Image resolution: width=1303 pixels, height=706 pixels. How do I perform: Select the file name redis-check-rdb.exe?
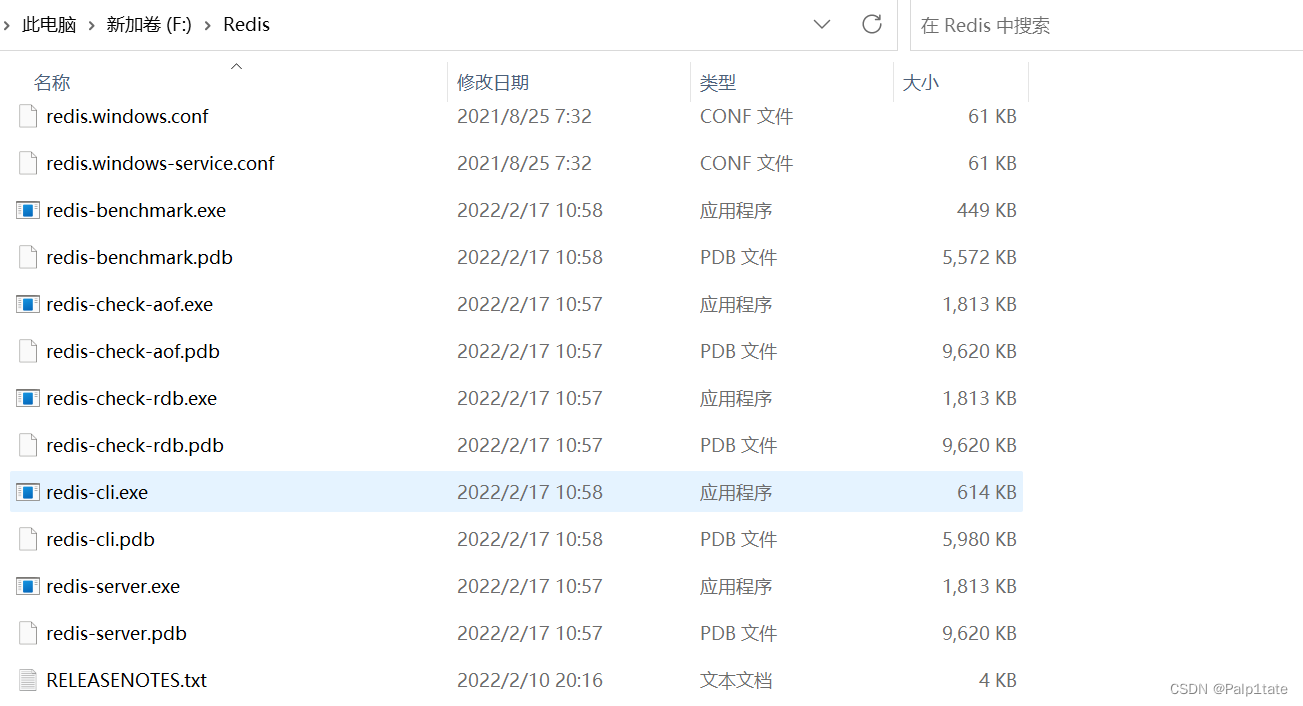click(x=131, y=398)
